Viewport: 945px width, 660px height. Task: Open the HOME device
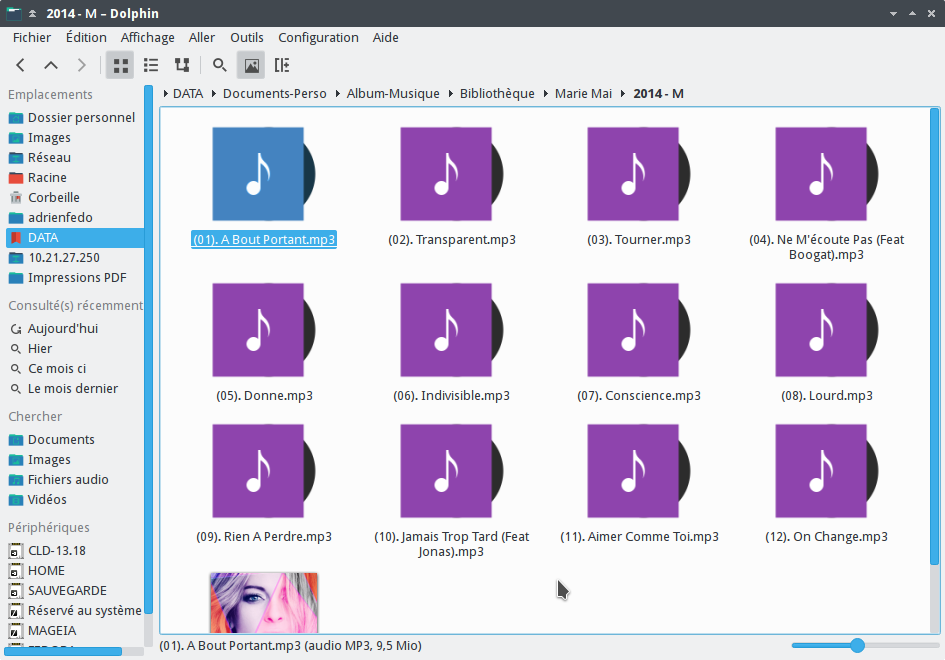[75, 570]
